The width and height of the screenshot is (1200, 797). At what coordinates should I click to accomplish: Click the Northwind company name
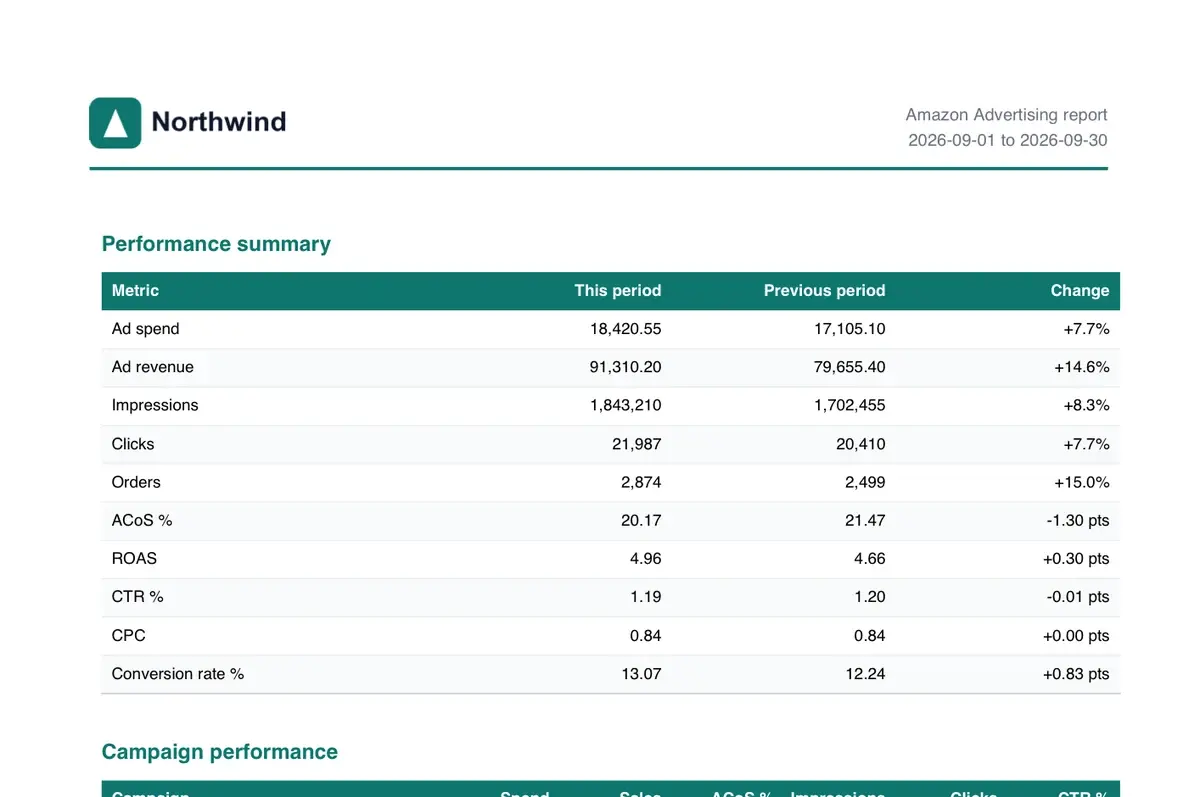click(219, 122)
